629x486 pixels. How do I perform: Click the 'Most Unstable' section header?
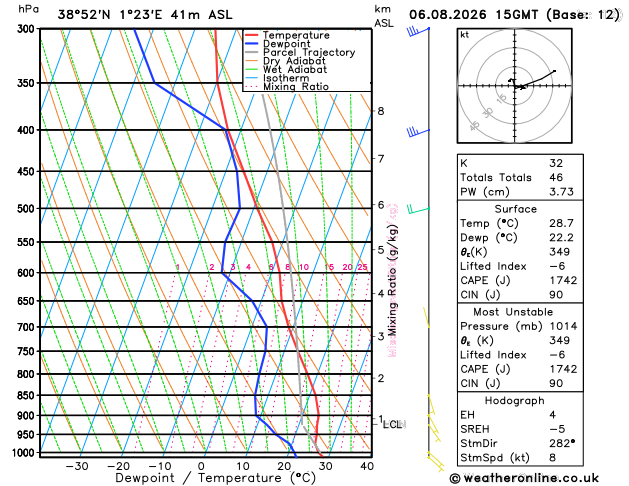point(513,312)
